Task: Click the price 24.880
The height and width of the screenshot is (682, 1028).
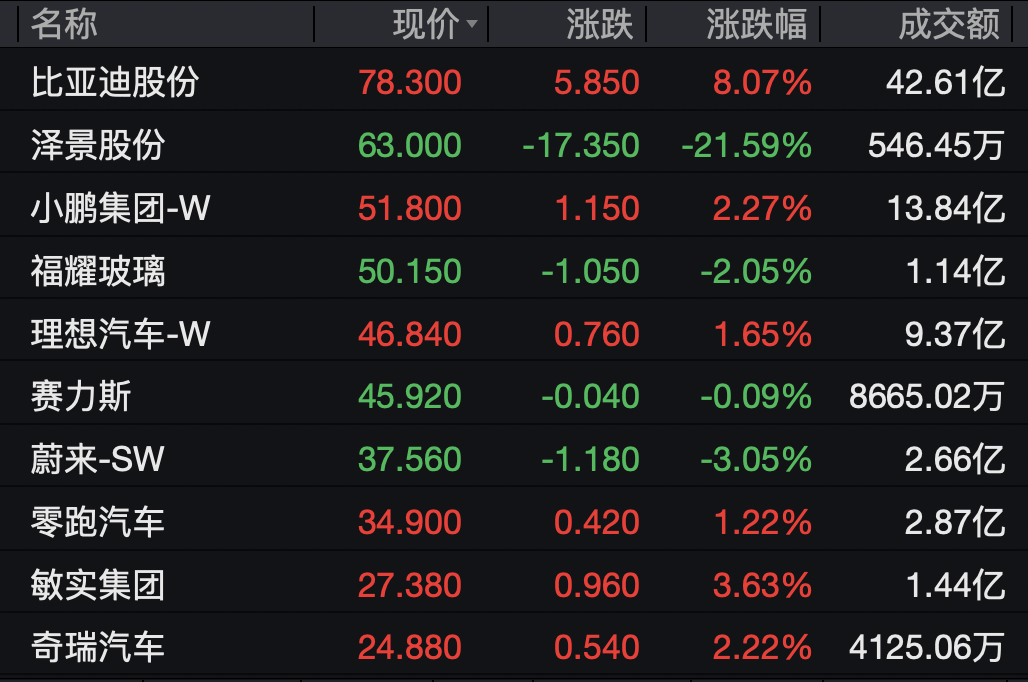Action: (x=410, y=647)
